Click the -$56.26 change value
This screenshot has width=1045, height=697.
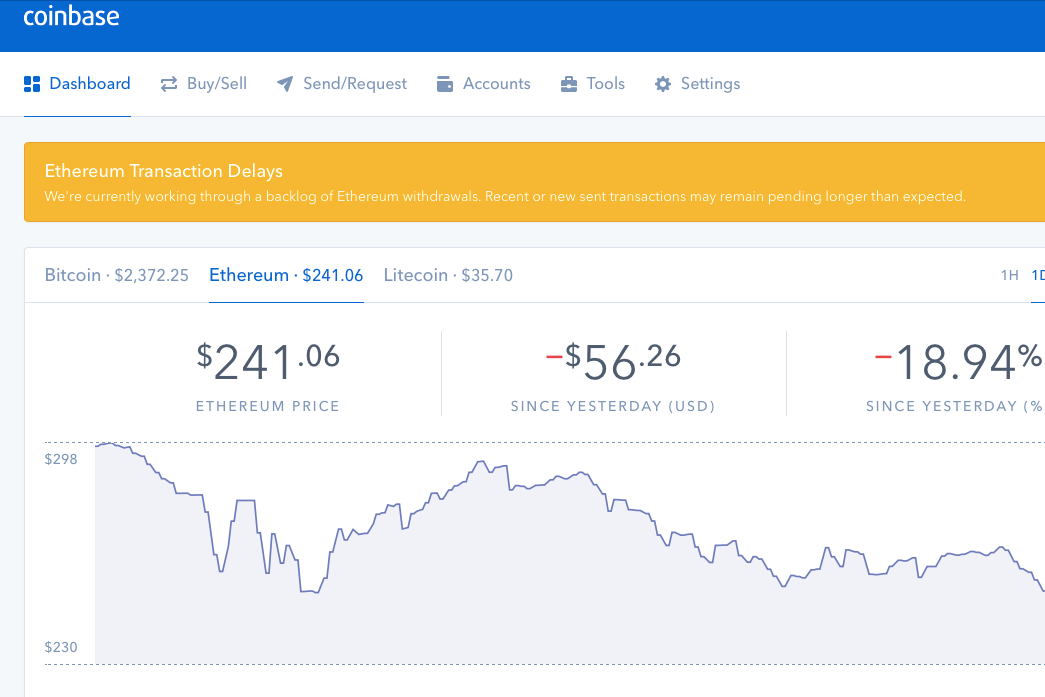click(613, 362)
